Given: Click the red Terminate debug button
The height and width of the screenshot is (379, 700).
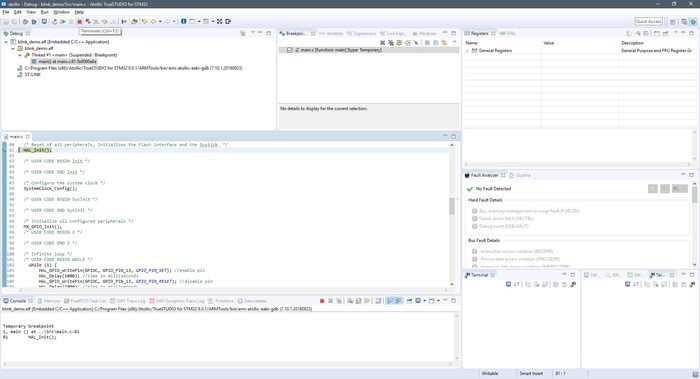Looking at the screenshot, I should 79,21.
